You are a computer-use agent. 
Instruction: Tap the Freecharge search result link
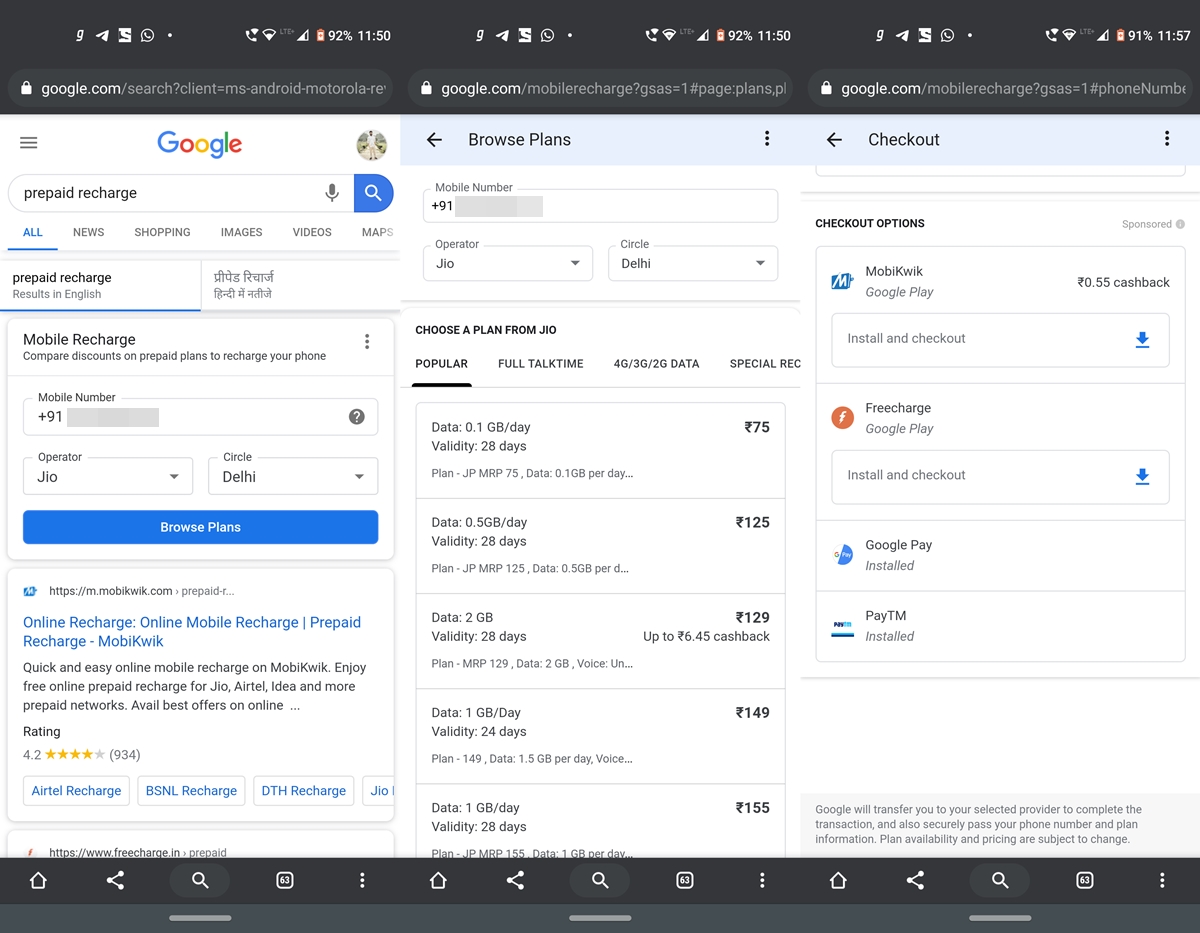[138, 853]
